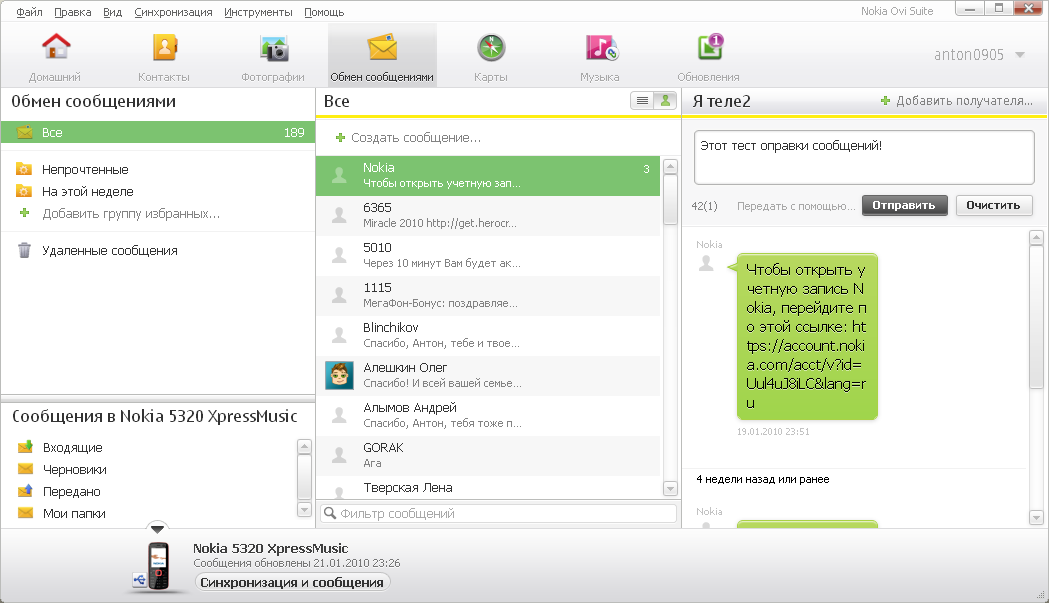Open the Тверская Лена conversation
Viewport: 1049px width, 603px height.
(488, 487)
